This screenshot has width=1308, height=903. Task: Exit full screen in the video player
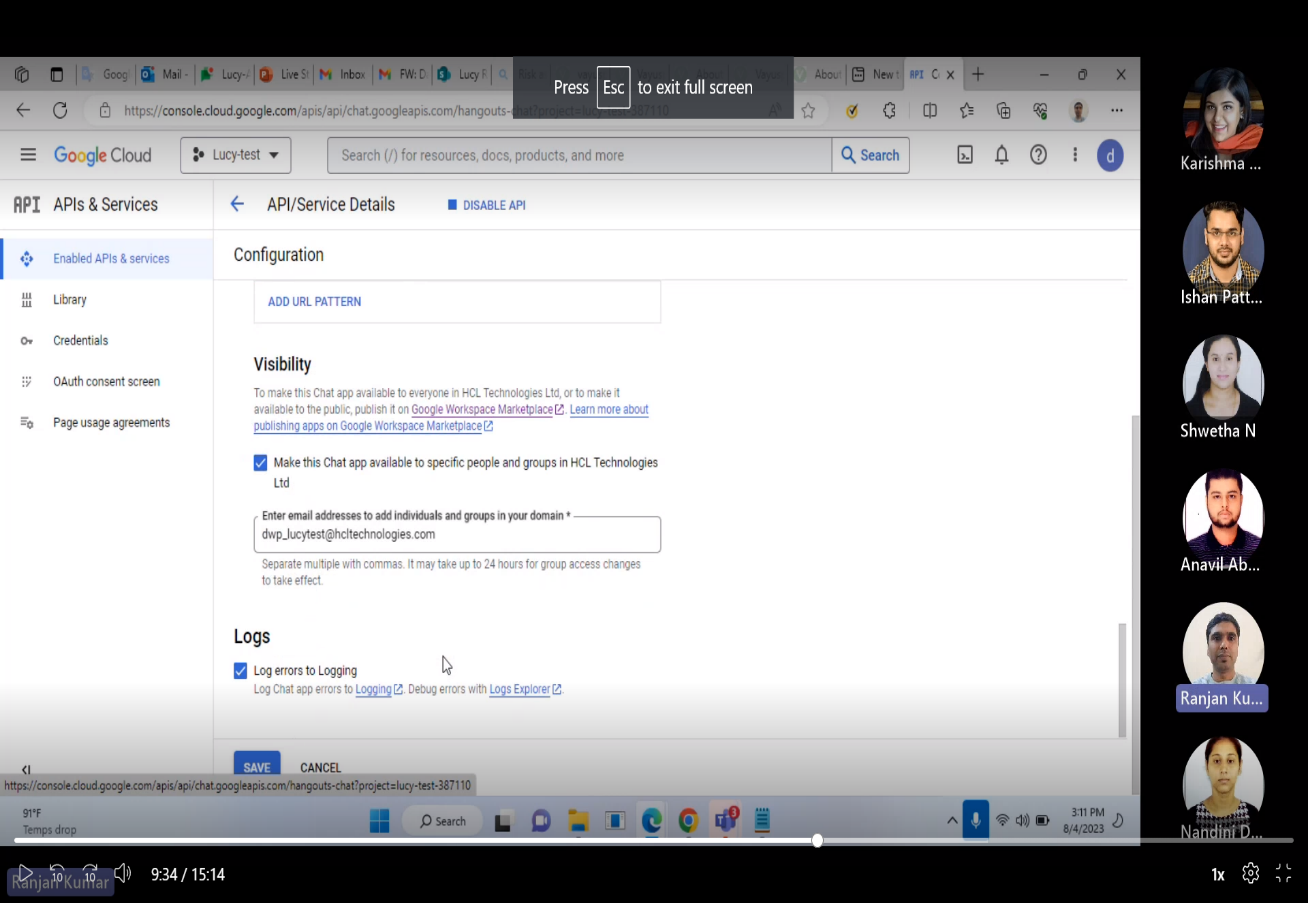pyautogui.click(x=1284, y=874)
